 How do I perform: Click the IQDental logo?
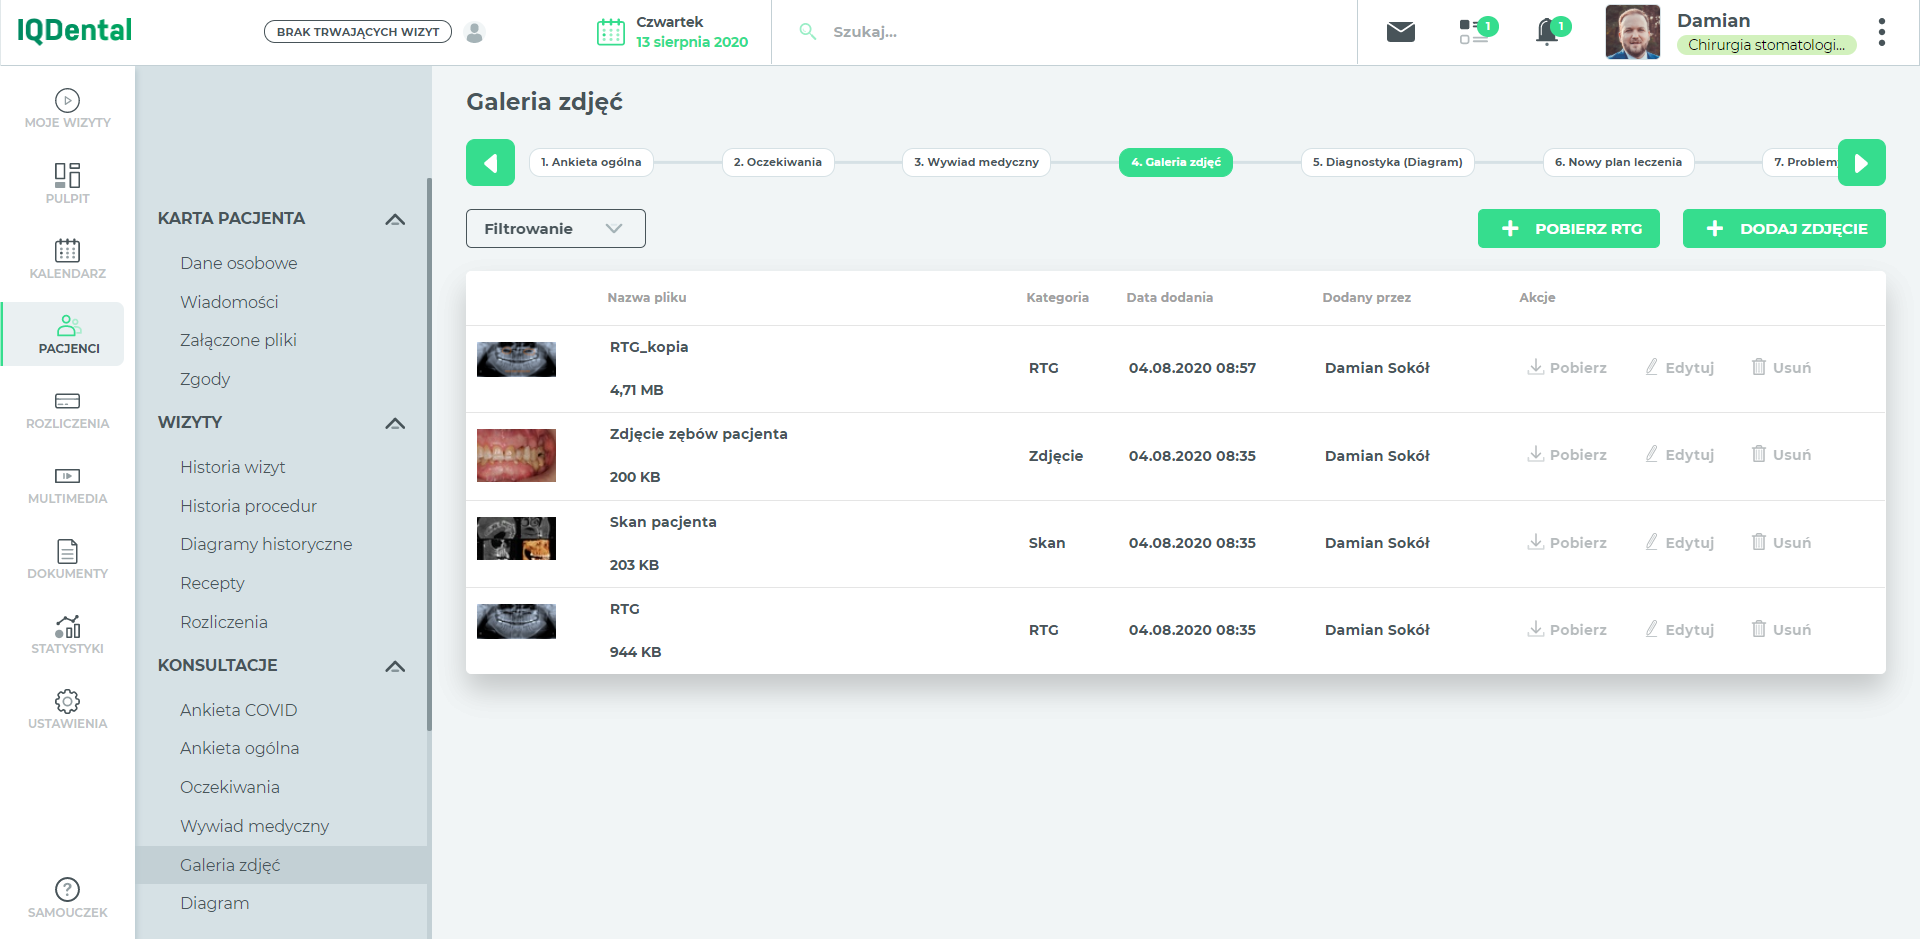(x=74, y=31)
